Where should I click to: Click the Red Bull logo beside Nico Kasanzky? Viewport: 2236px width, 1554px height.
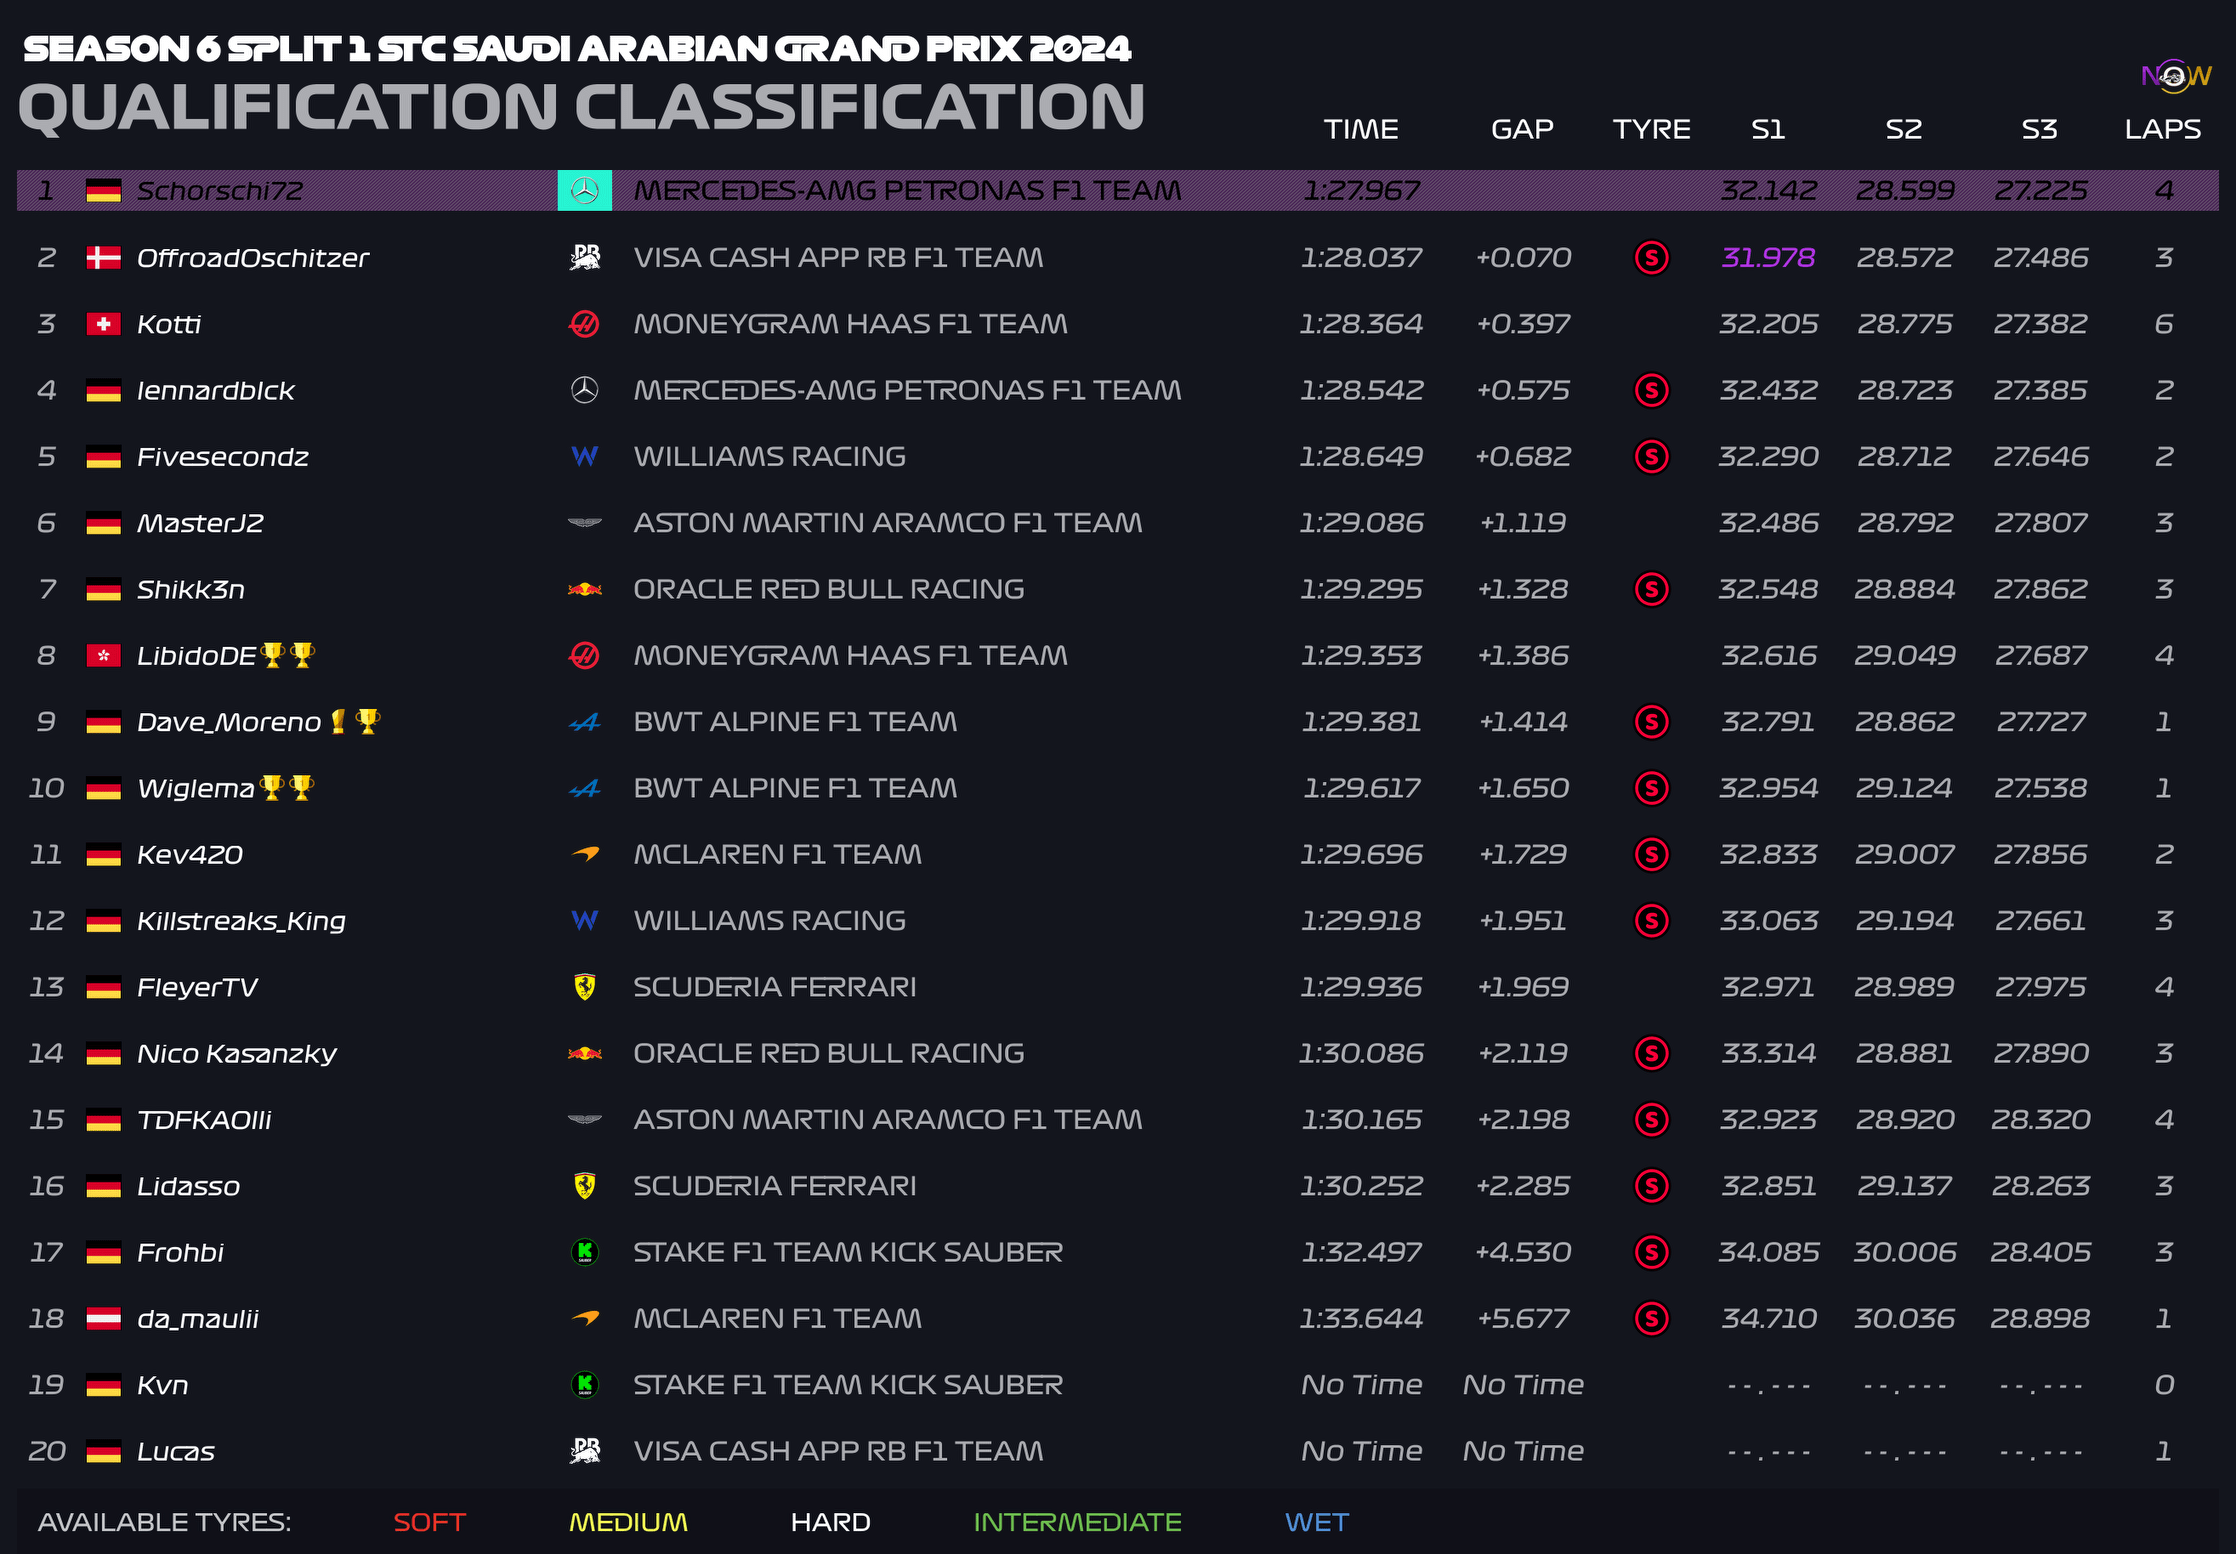coord(584,1053)
